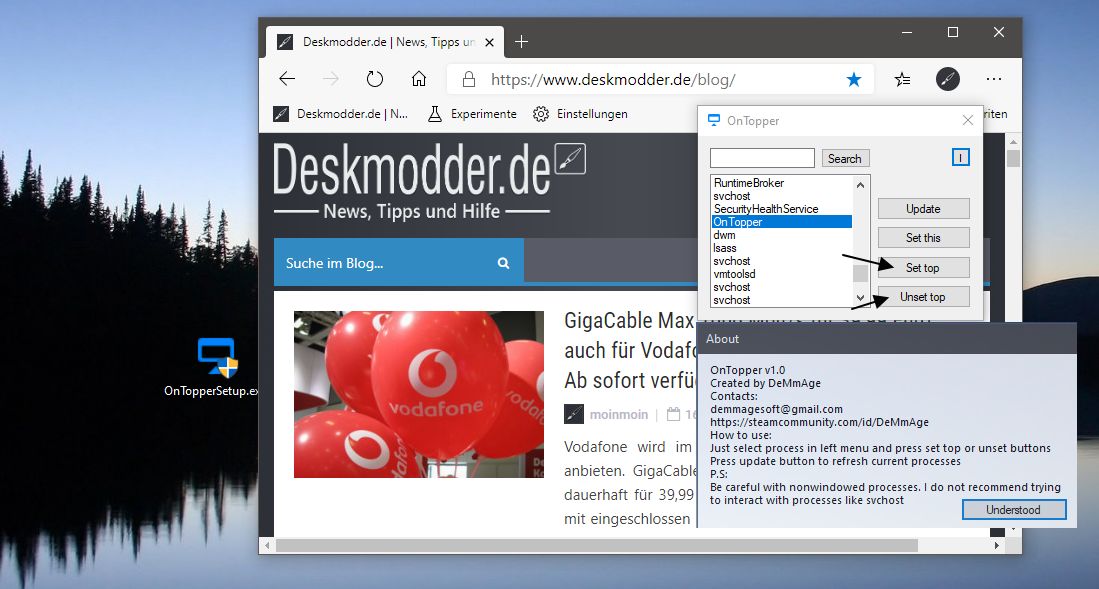Toggle the blue favorite star
The width and height of the screenshot is (1099, 589).
(854, 79)
